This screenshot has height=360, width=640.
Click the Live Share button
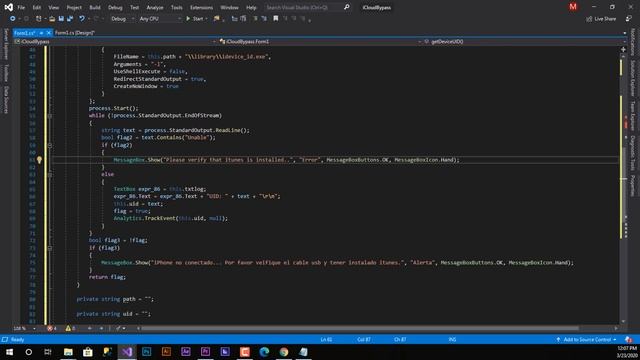coord(601,19)
